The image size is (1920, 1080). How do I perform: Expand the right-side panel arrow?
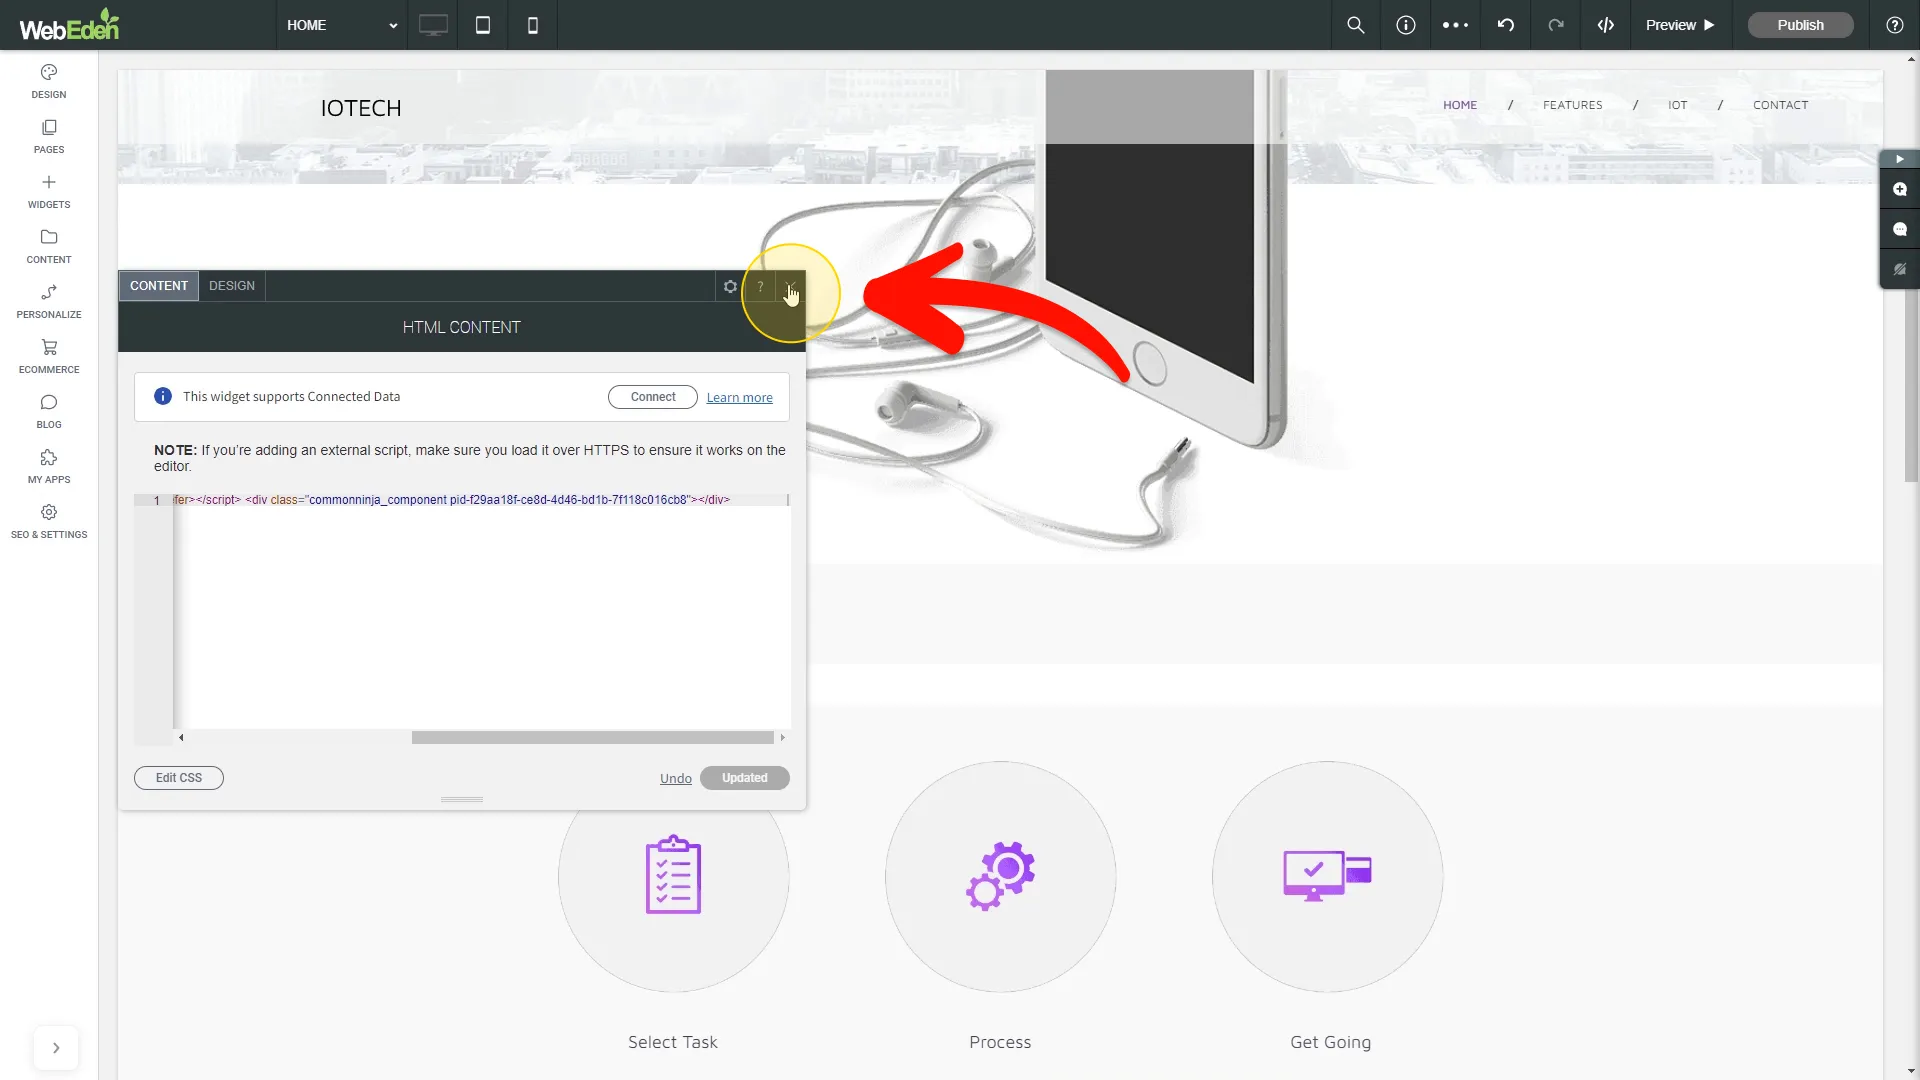pos(1899,159)
